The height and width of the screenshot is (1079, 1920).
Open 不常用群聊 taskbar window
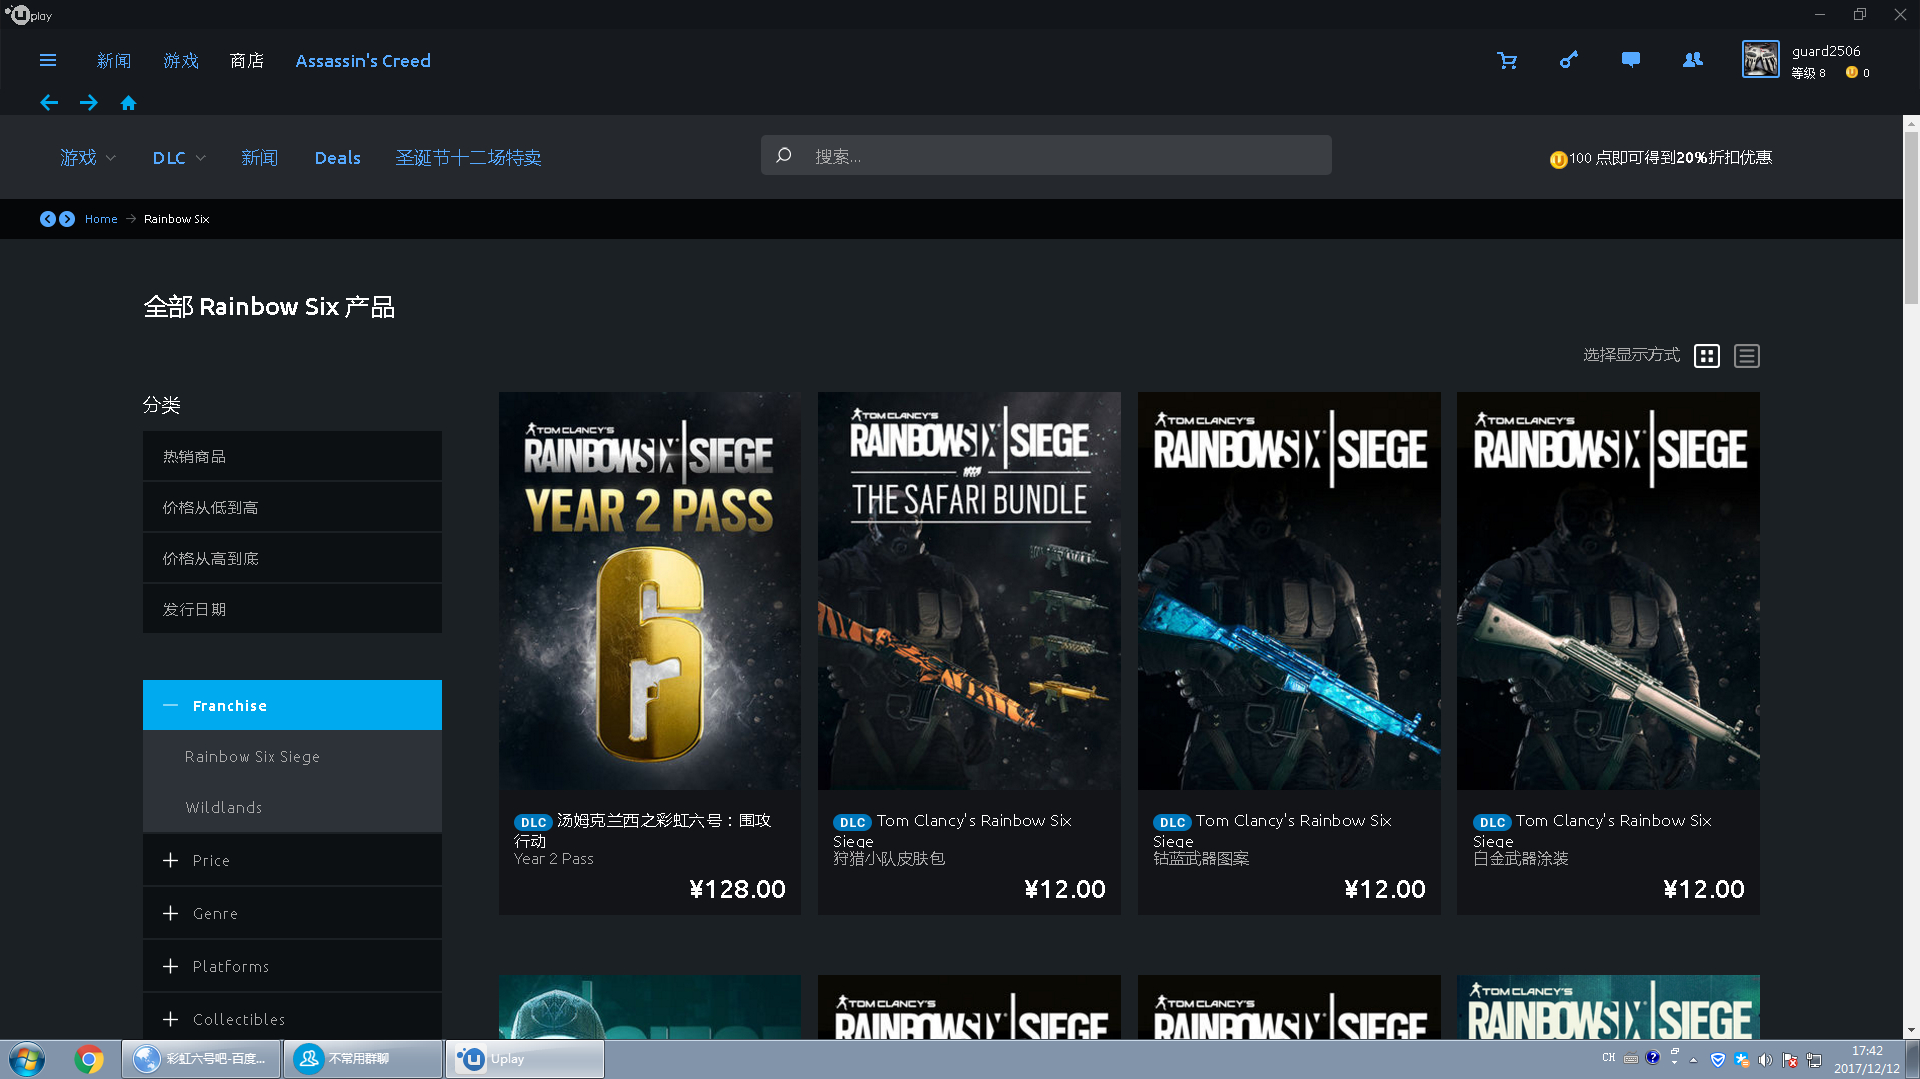(363, 1059)
